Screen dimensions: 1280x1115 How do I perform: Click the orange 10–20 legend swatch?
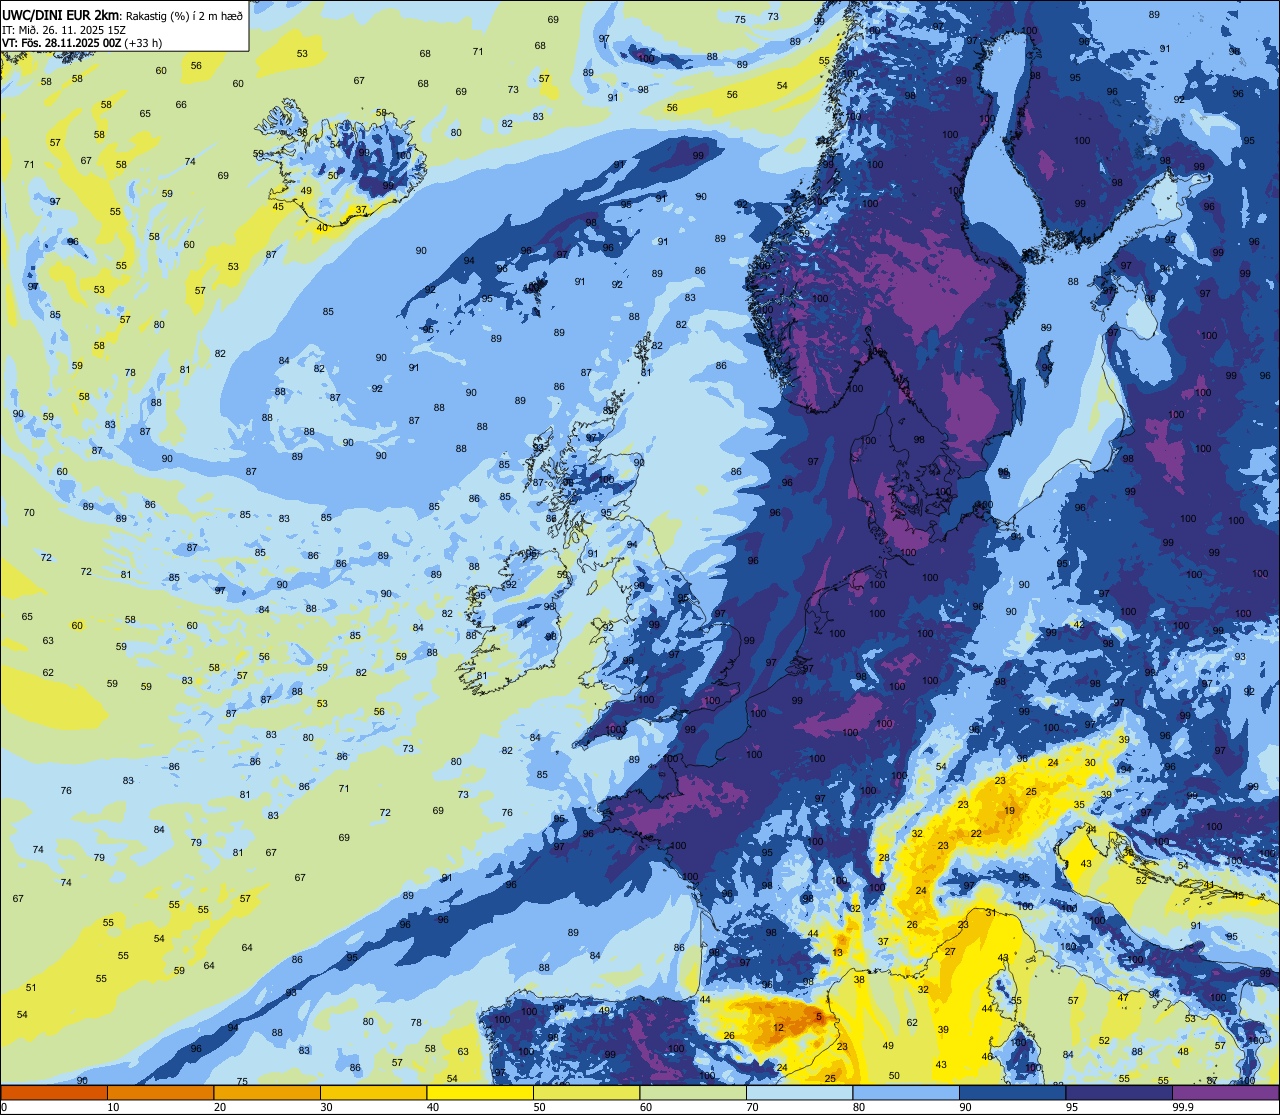(160, 1092)
